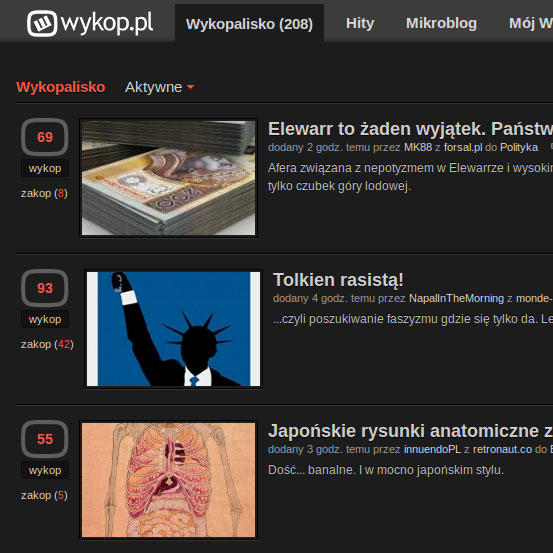This screenshot has width=553, height=553.
Task: Go to the Mikroblog tab
Action: coord(441,23)
